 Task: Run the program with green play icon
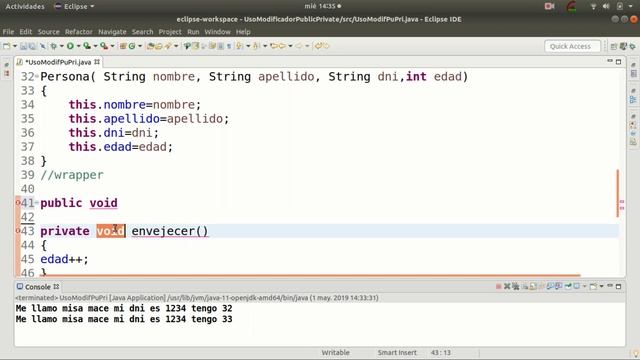click(x=70, y=46)
